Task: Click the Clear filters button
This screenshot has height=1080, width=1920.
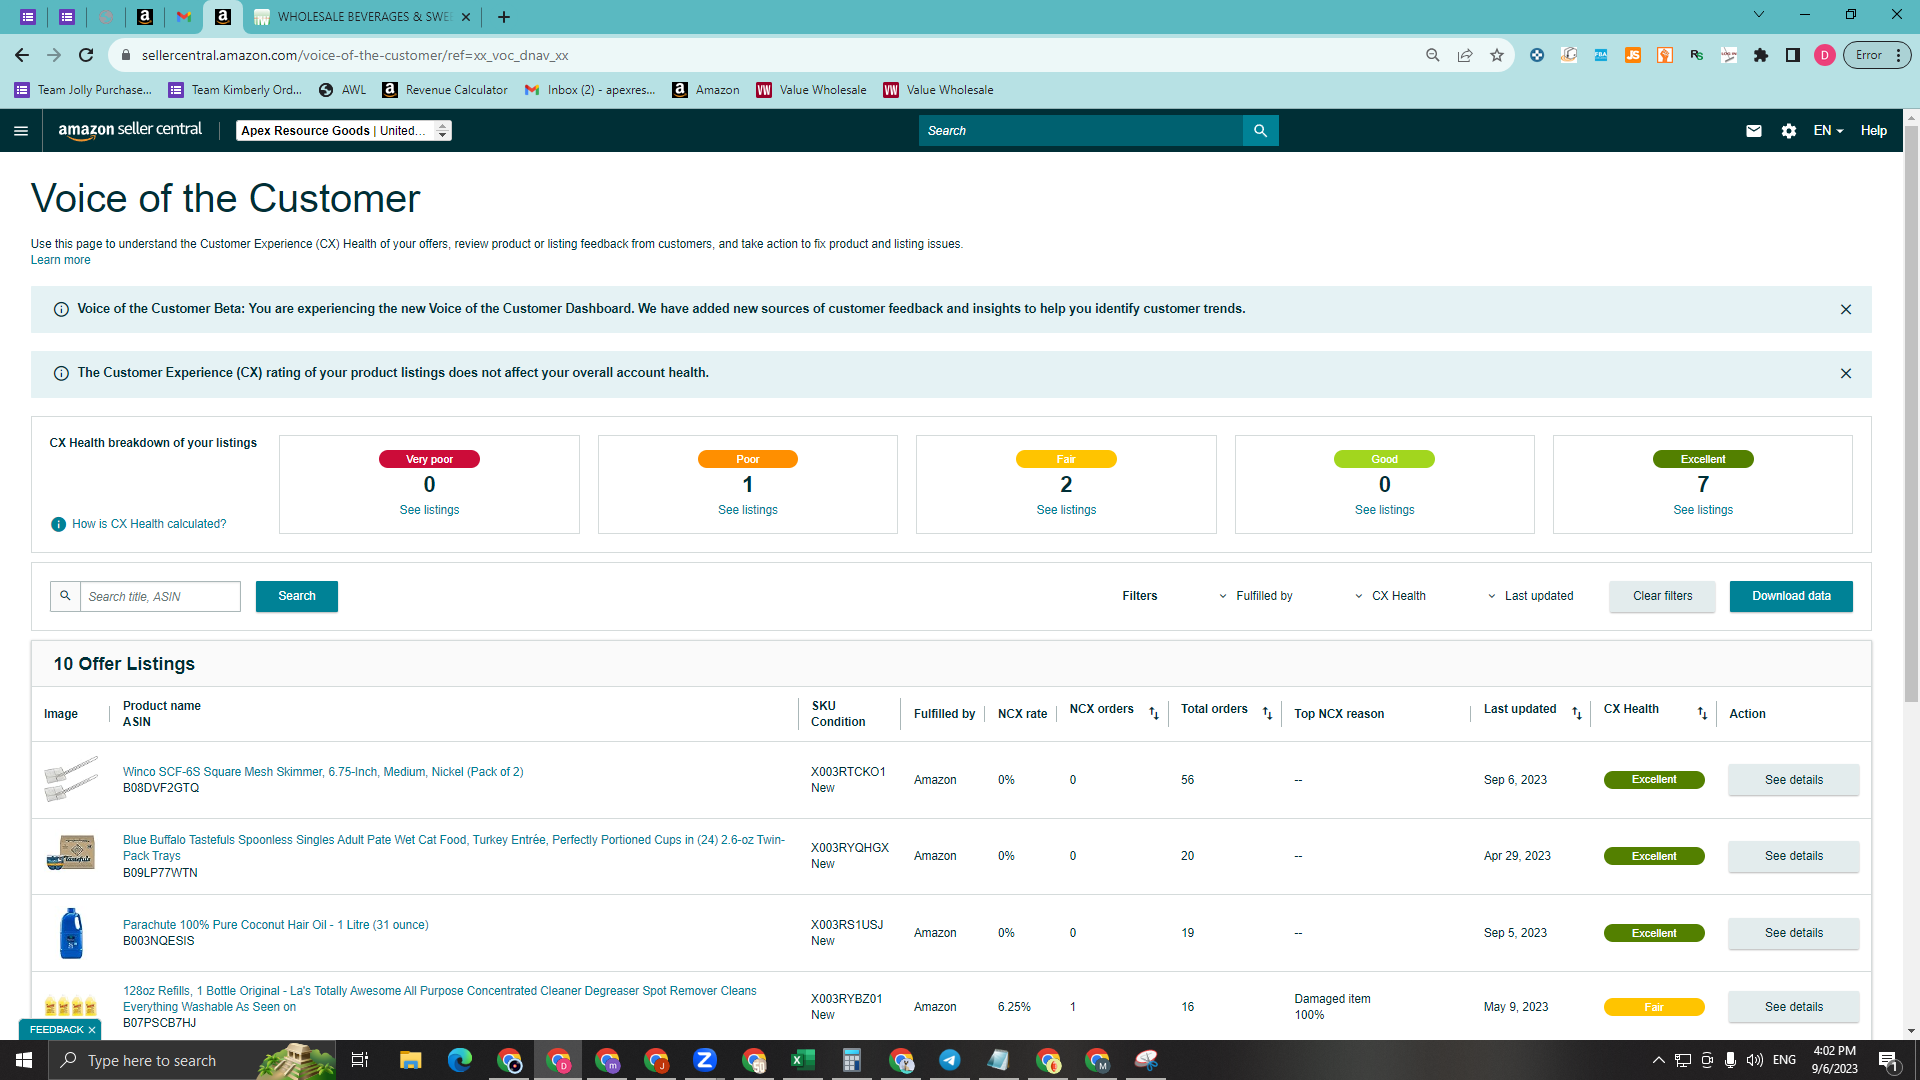Action: pyautogui.click(x=1663, y=597)
